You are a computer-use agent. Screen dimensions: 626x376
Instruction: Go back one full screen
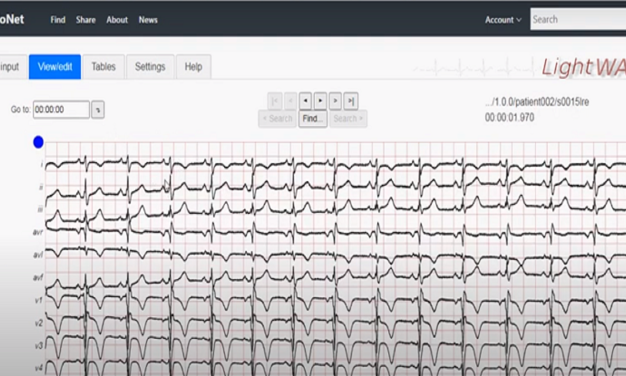pos(290,101)
